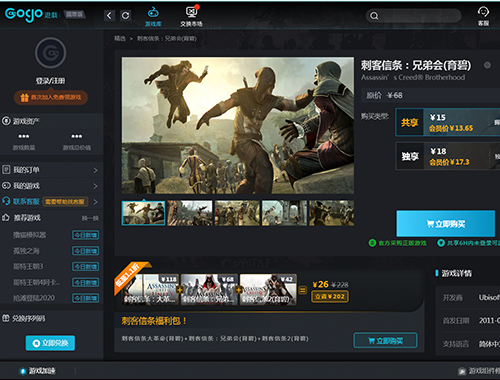Select the second screenshot thumbnail

[190, 213]
